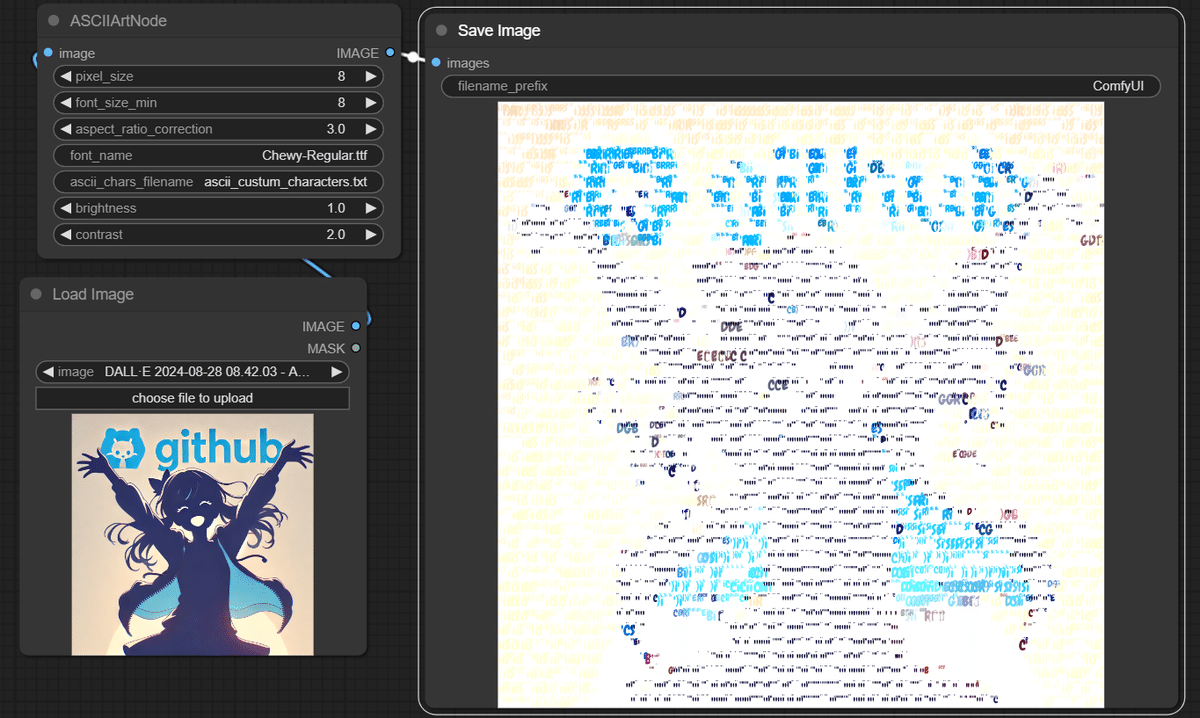1200x718 pixels.
Task: Edit the filename_prefix field ComfyUI
Action: coord(801,86)
